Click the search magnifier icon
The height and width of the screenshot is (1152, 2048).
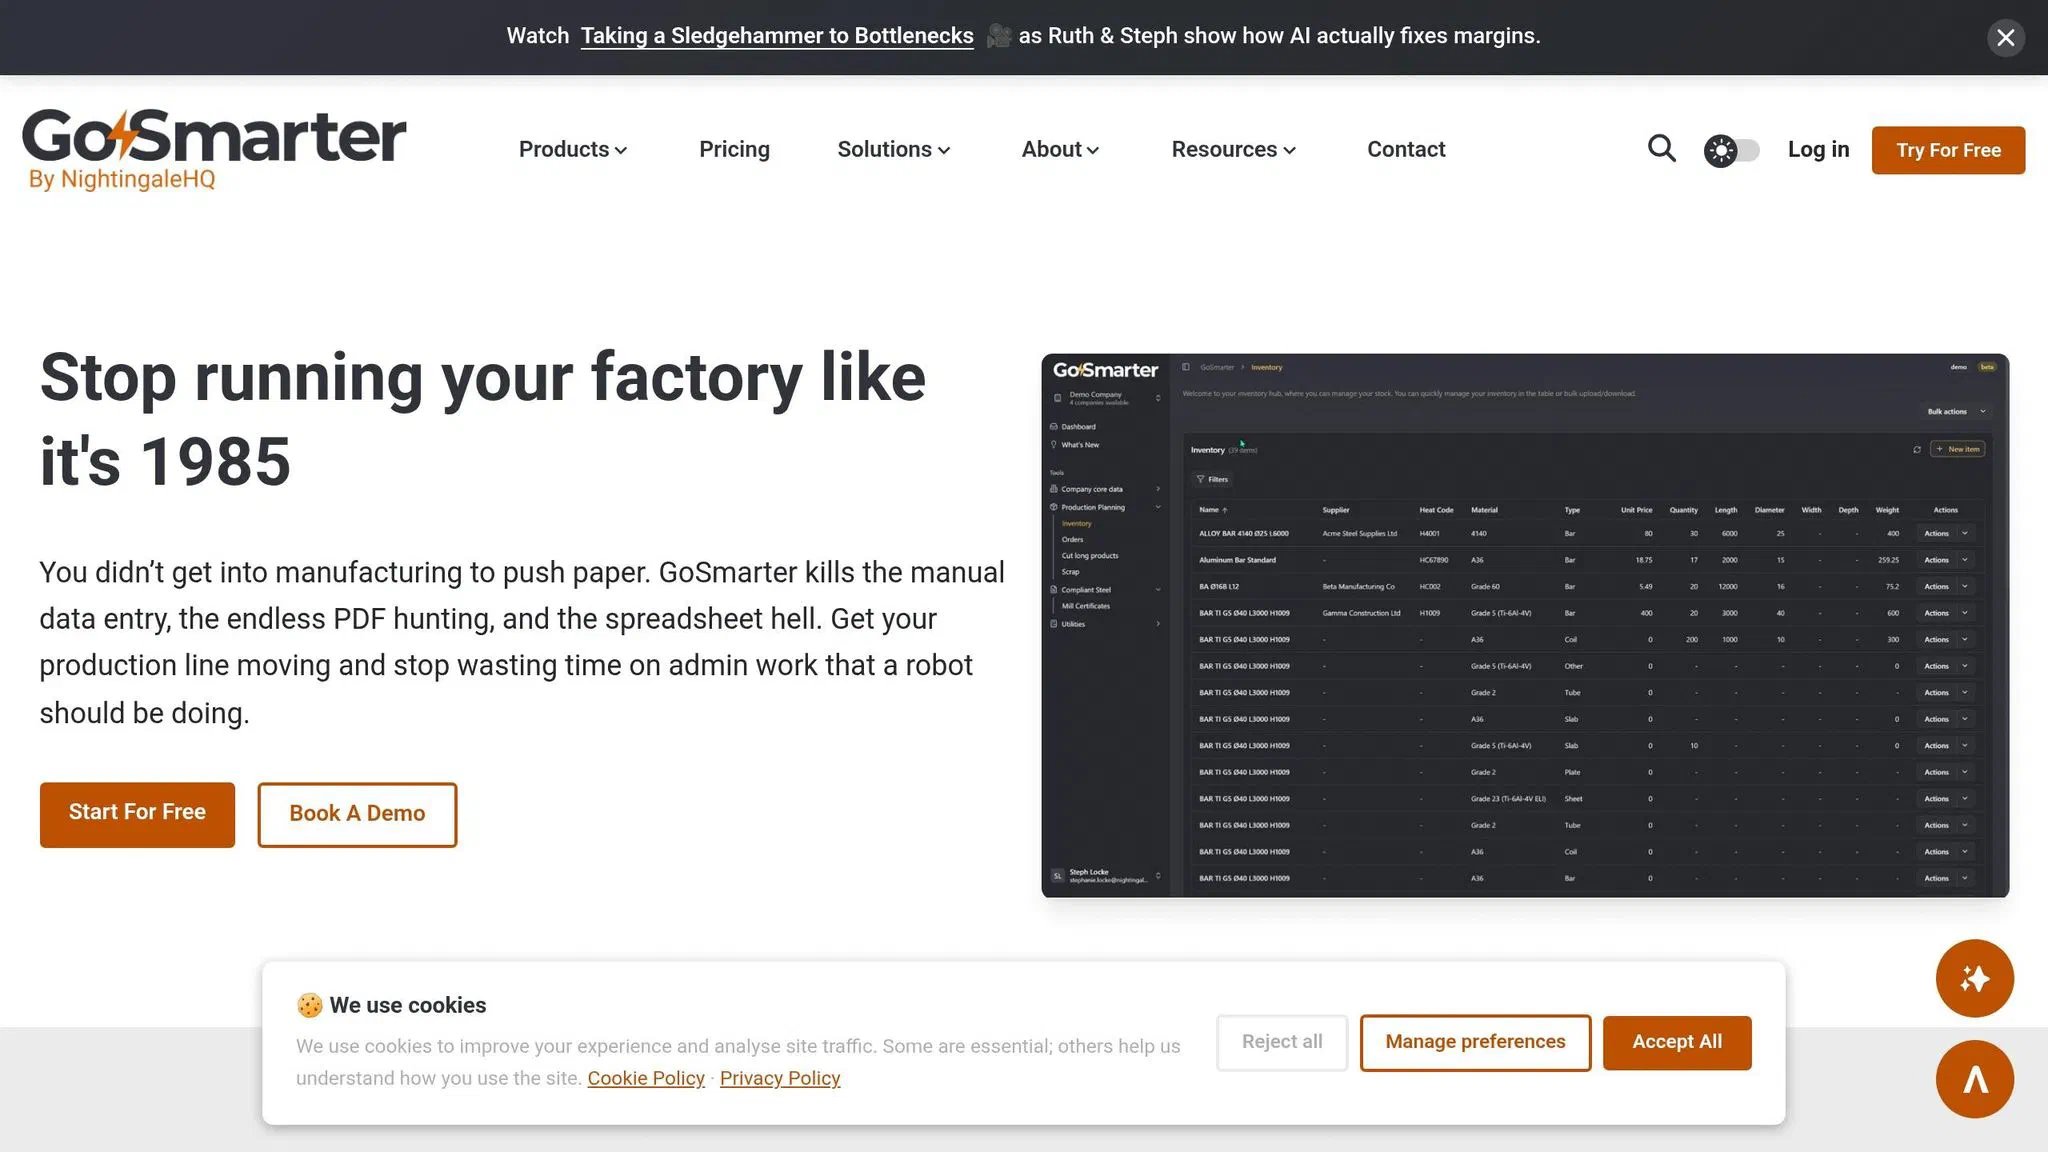click(1661, 149)
